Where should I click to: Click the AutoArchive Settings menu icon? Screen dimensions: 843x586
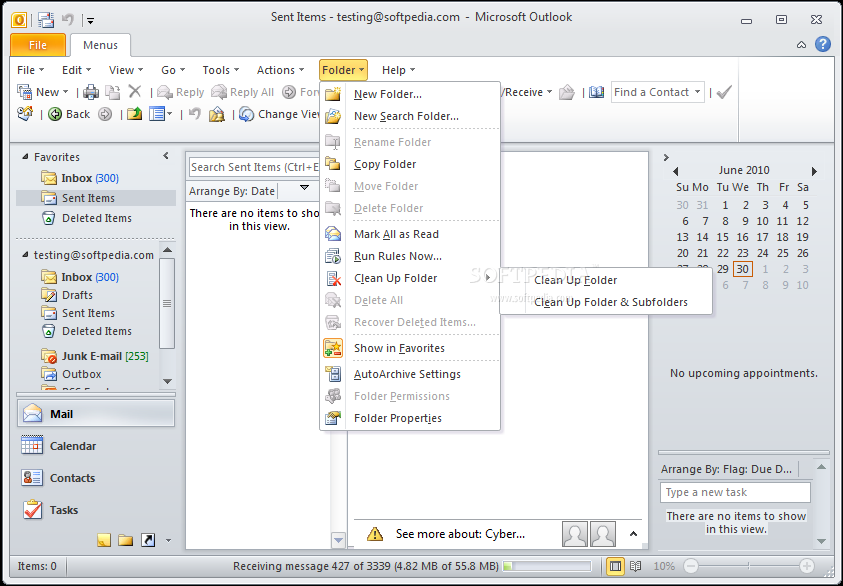333,374
